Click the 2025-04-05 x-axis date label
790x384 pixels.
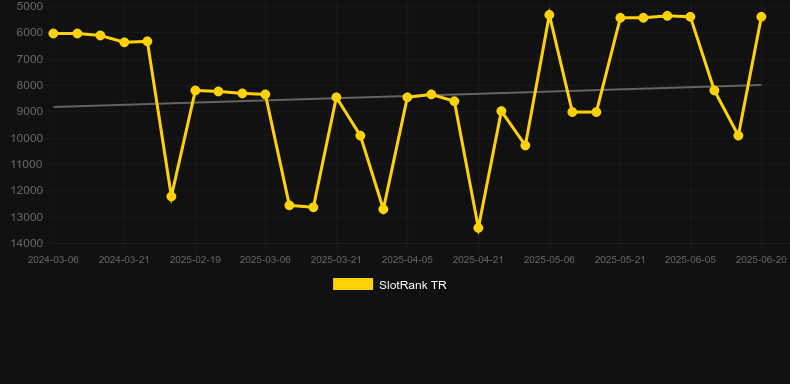407,260
